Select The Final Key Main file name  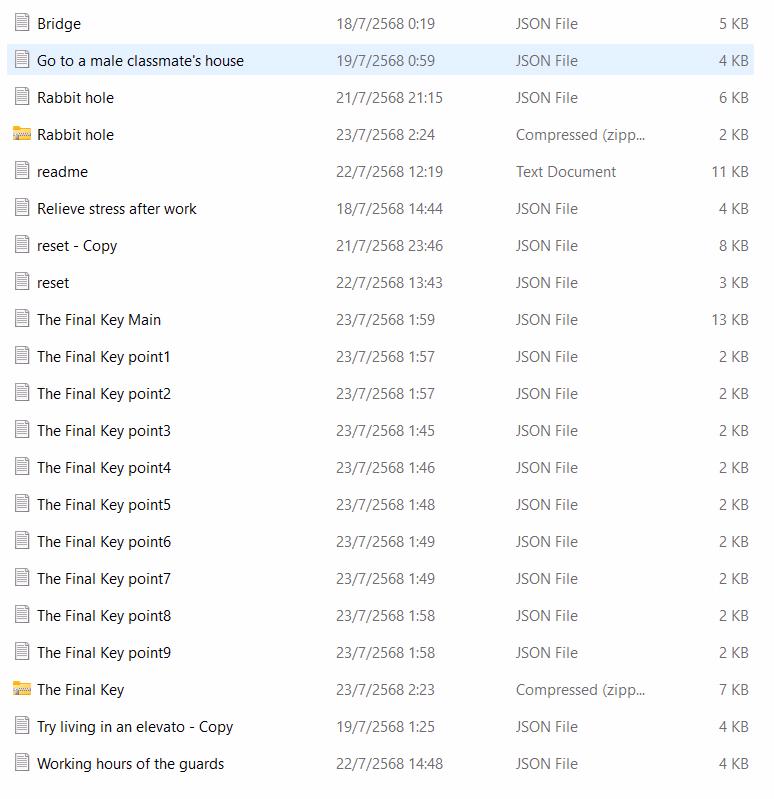click(99, 320)
